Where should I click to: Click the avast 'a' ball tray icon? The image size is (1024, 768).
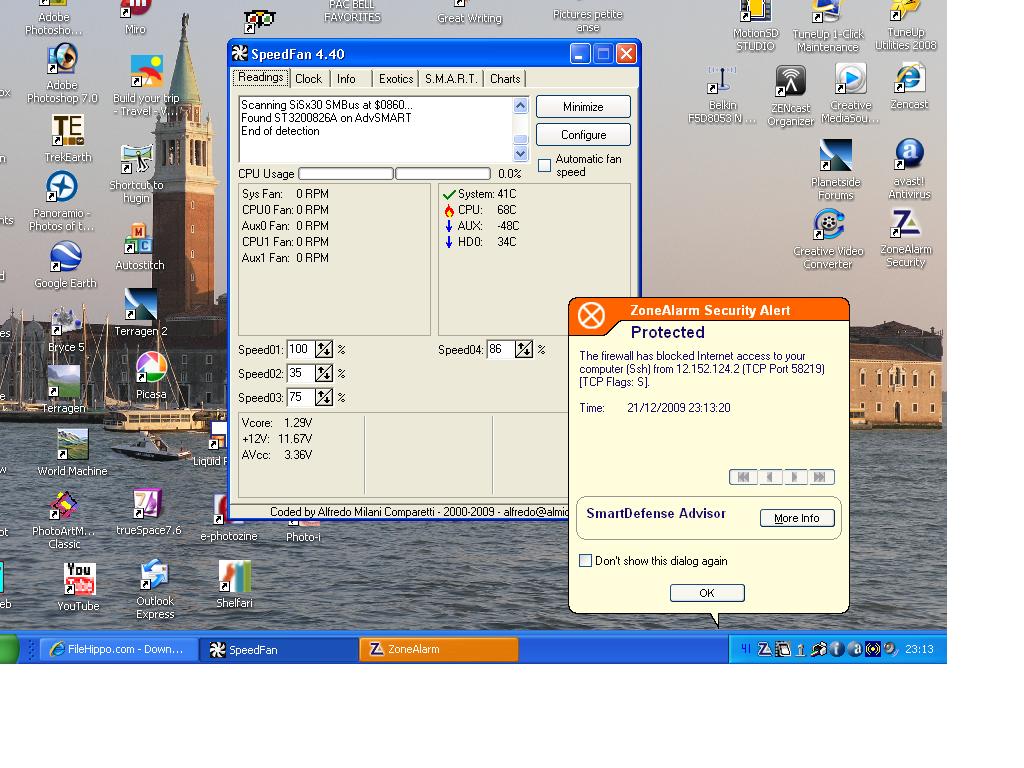click(x=855, y=649)
